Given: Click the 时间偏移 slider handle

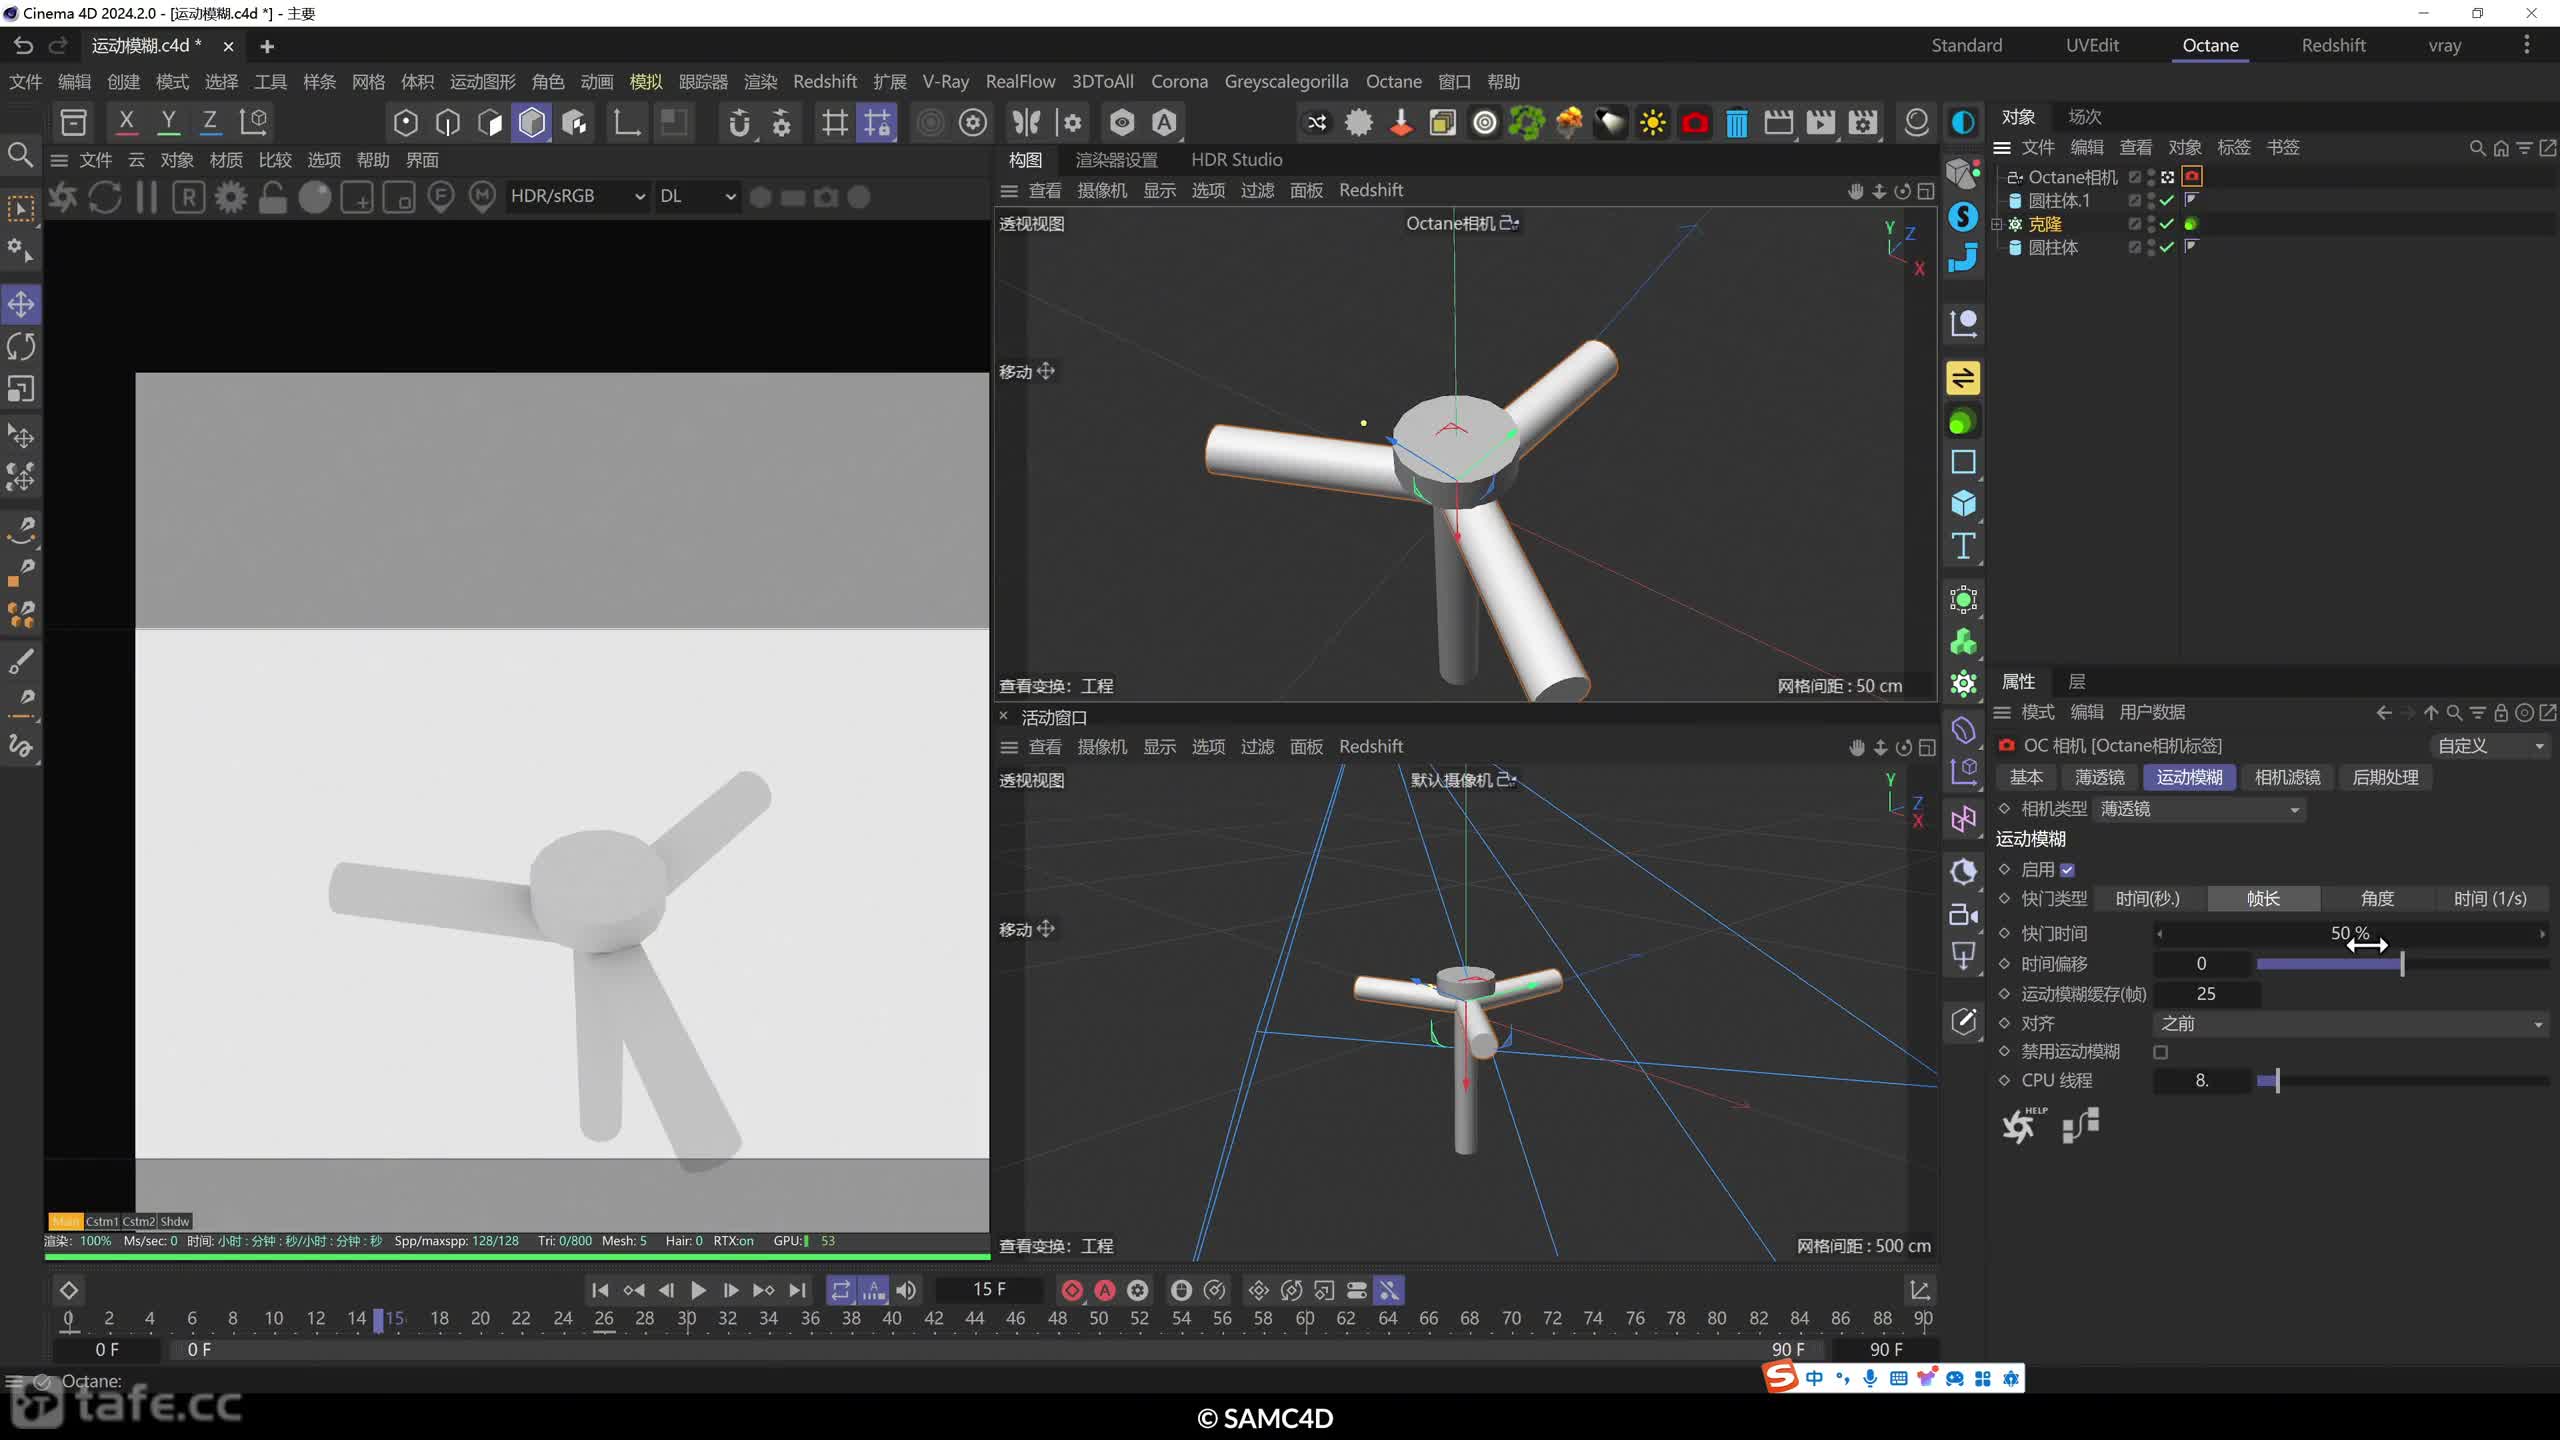Looking at the screenshot, I should pos(2401,964).
